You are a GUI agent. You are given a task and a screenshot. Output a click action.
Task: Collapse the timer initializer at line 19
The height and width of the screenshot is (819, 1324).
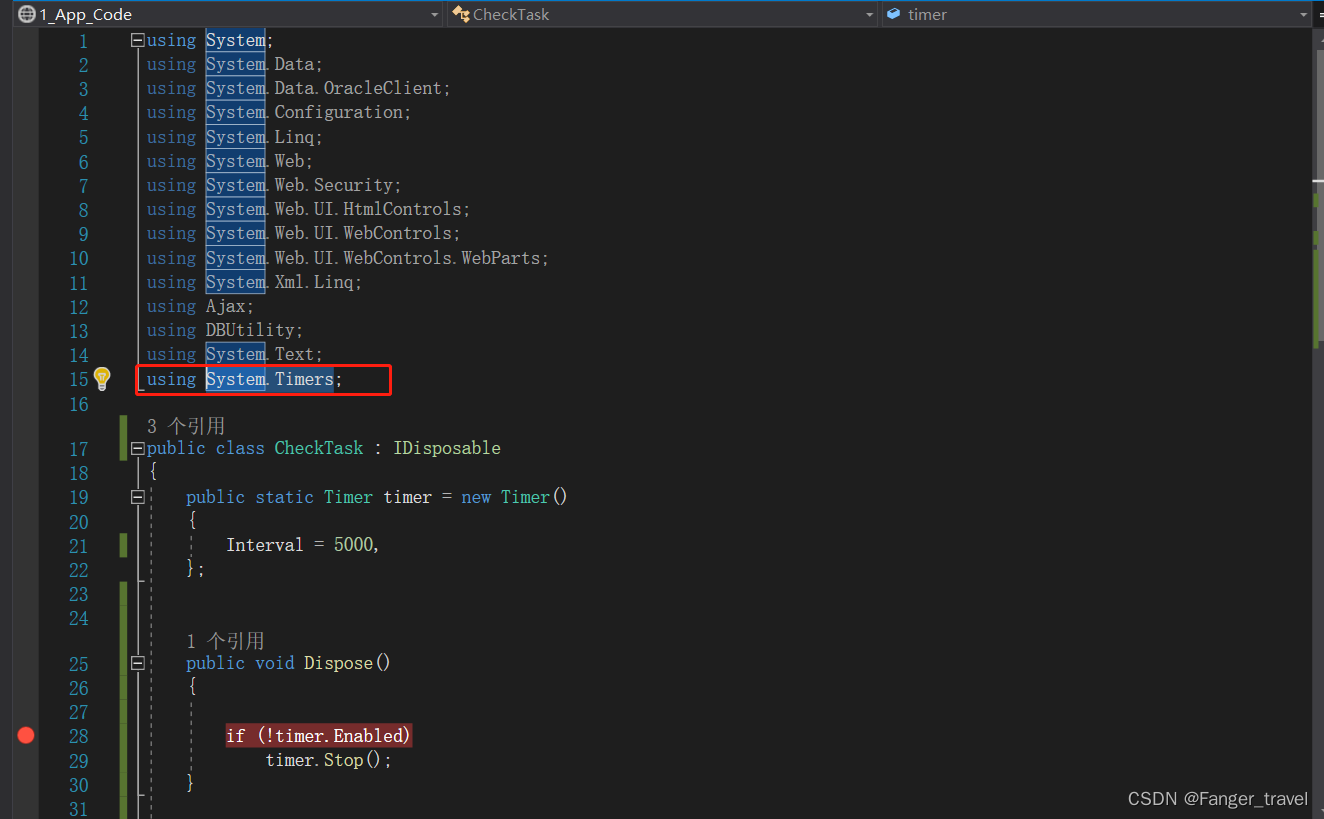137,497
